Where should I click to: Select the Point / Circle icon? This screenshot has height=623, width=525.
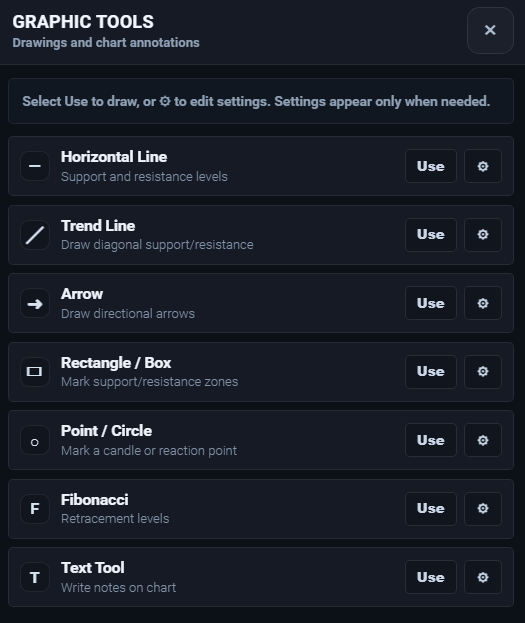[x=35, y=441]
